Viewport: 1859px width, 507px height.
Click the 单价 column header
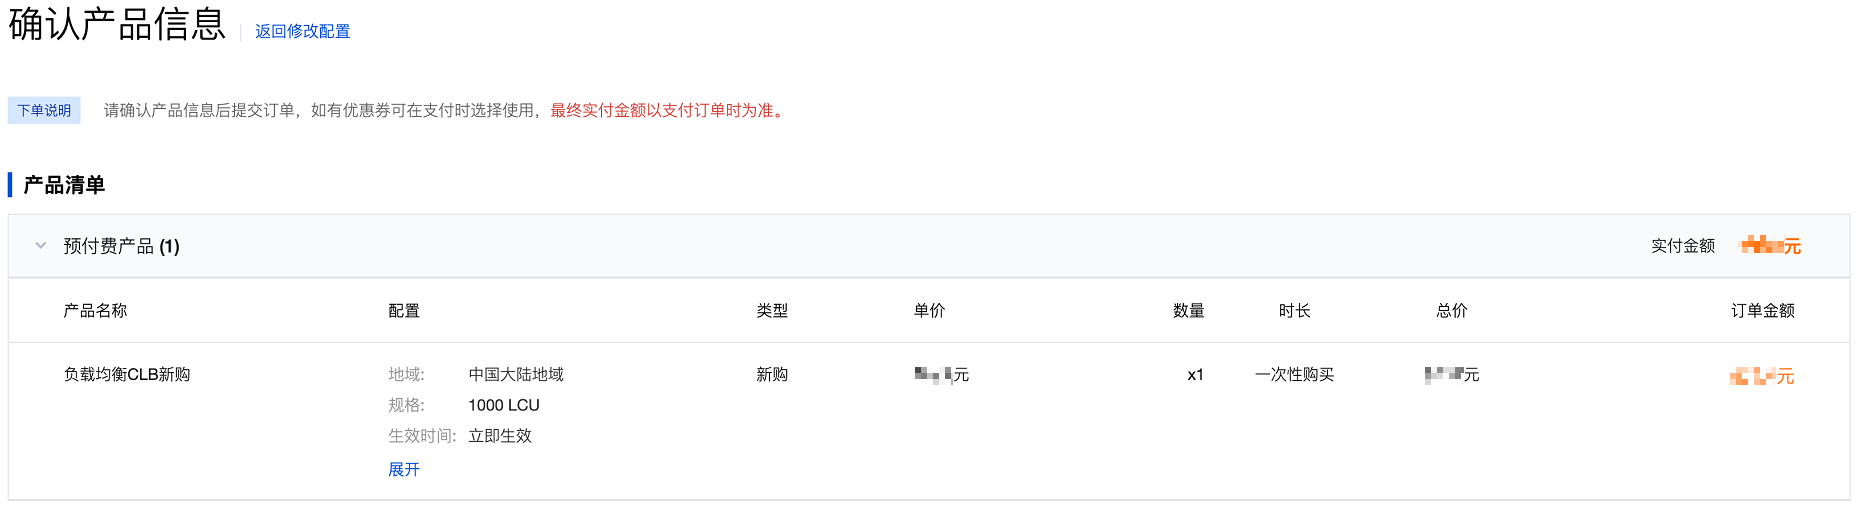(x=928, y=310)
